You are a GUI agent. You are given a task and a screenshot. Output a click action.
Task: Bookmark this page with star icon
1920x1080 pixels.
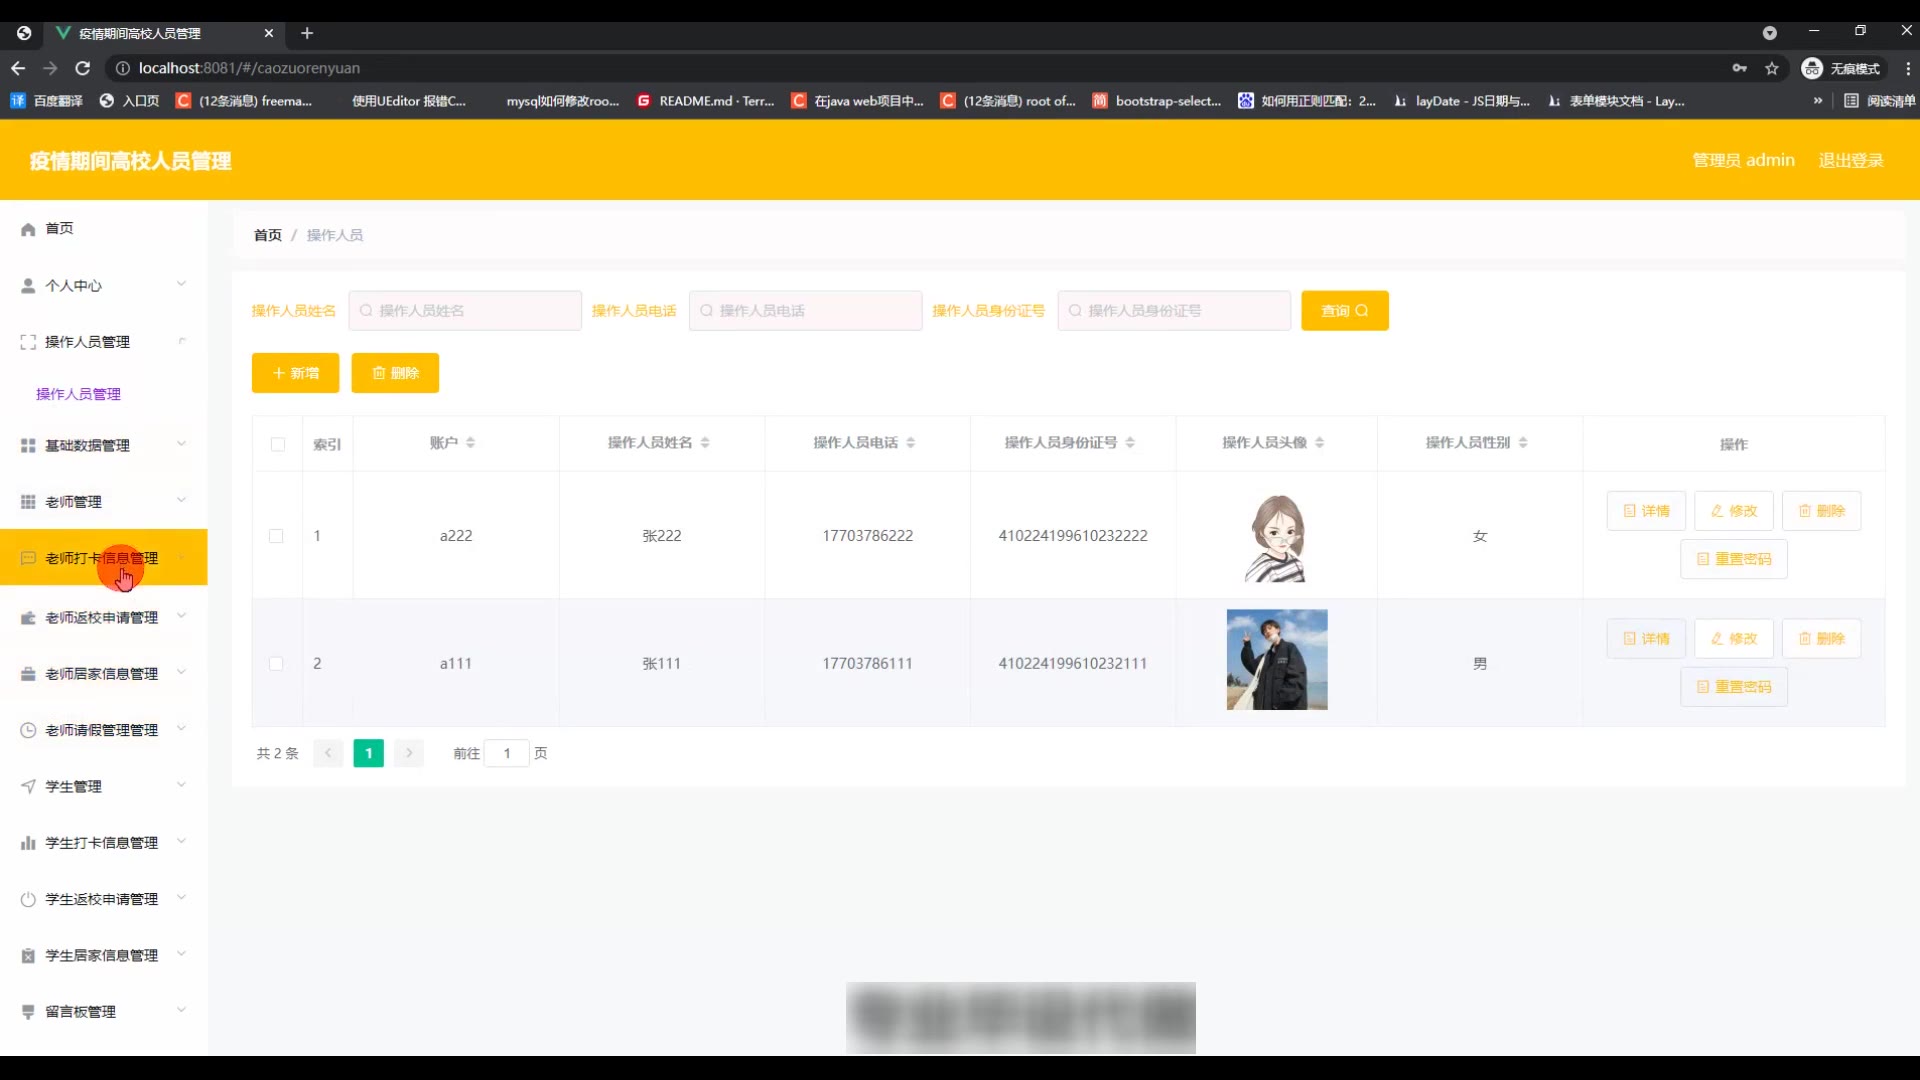[1772, 68]
